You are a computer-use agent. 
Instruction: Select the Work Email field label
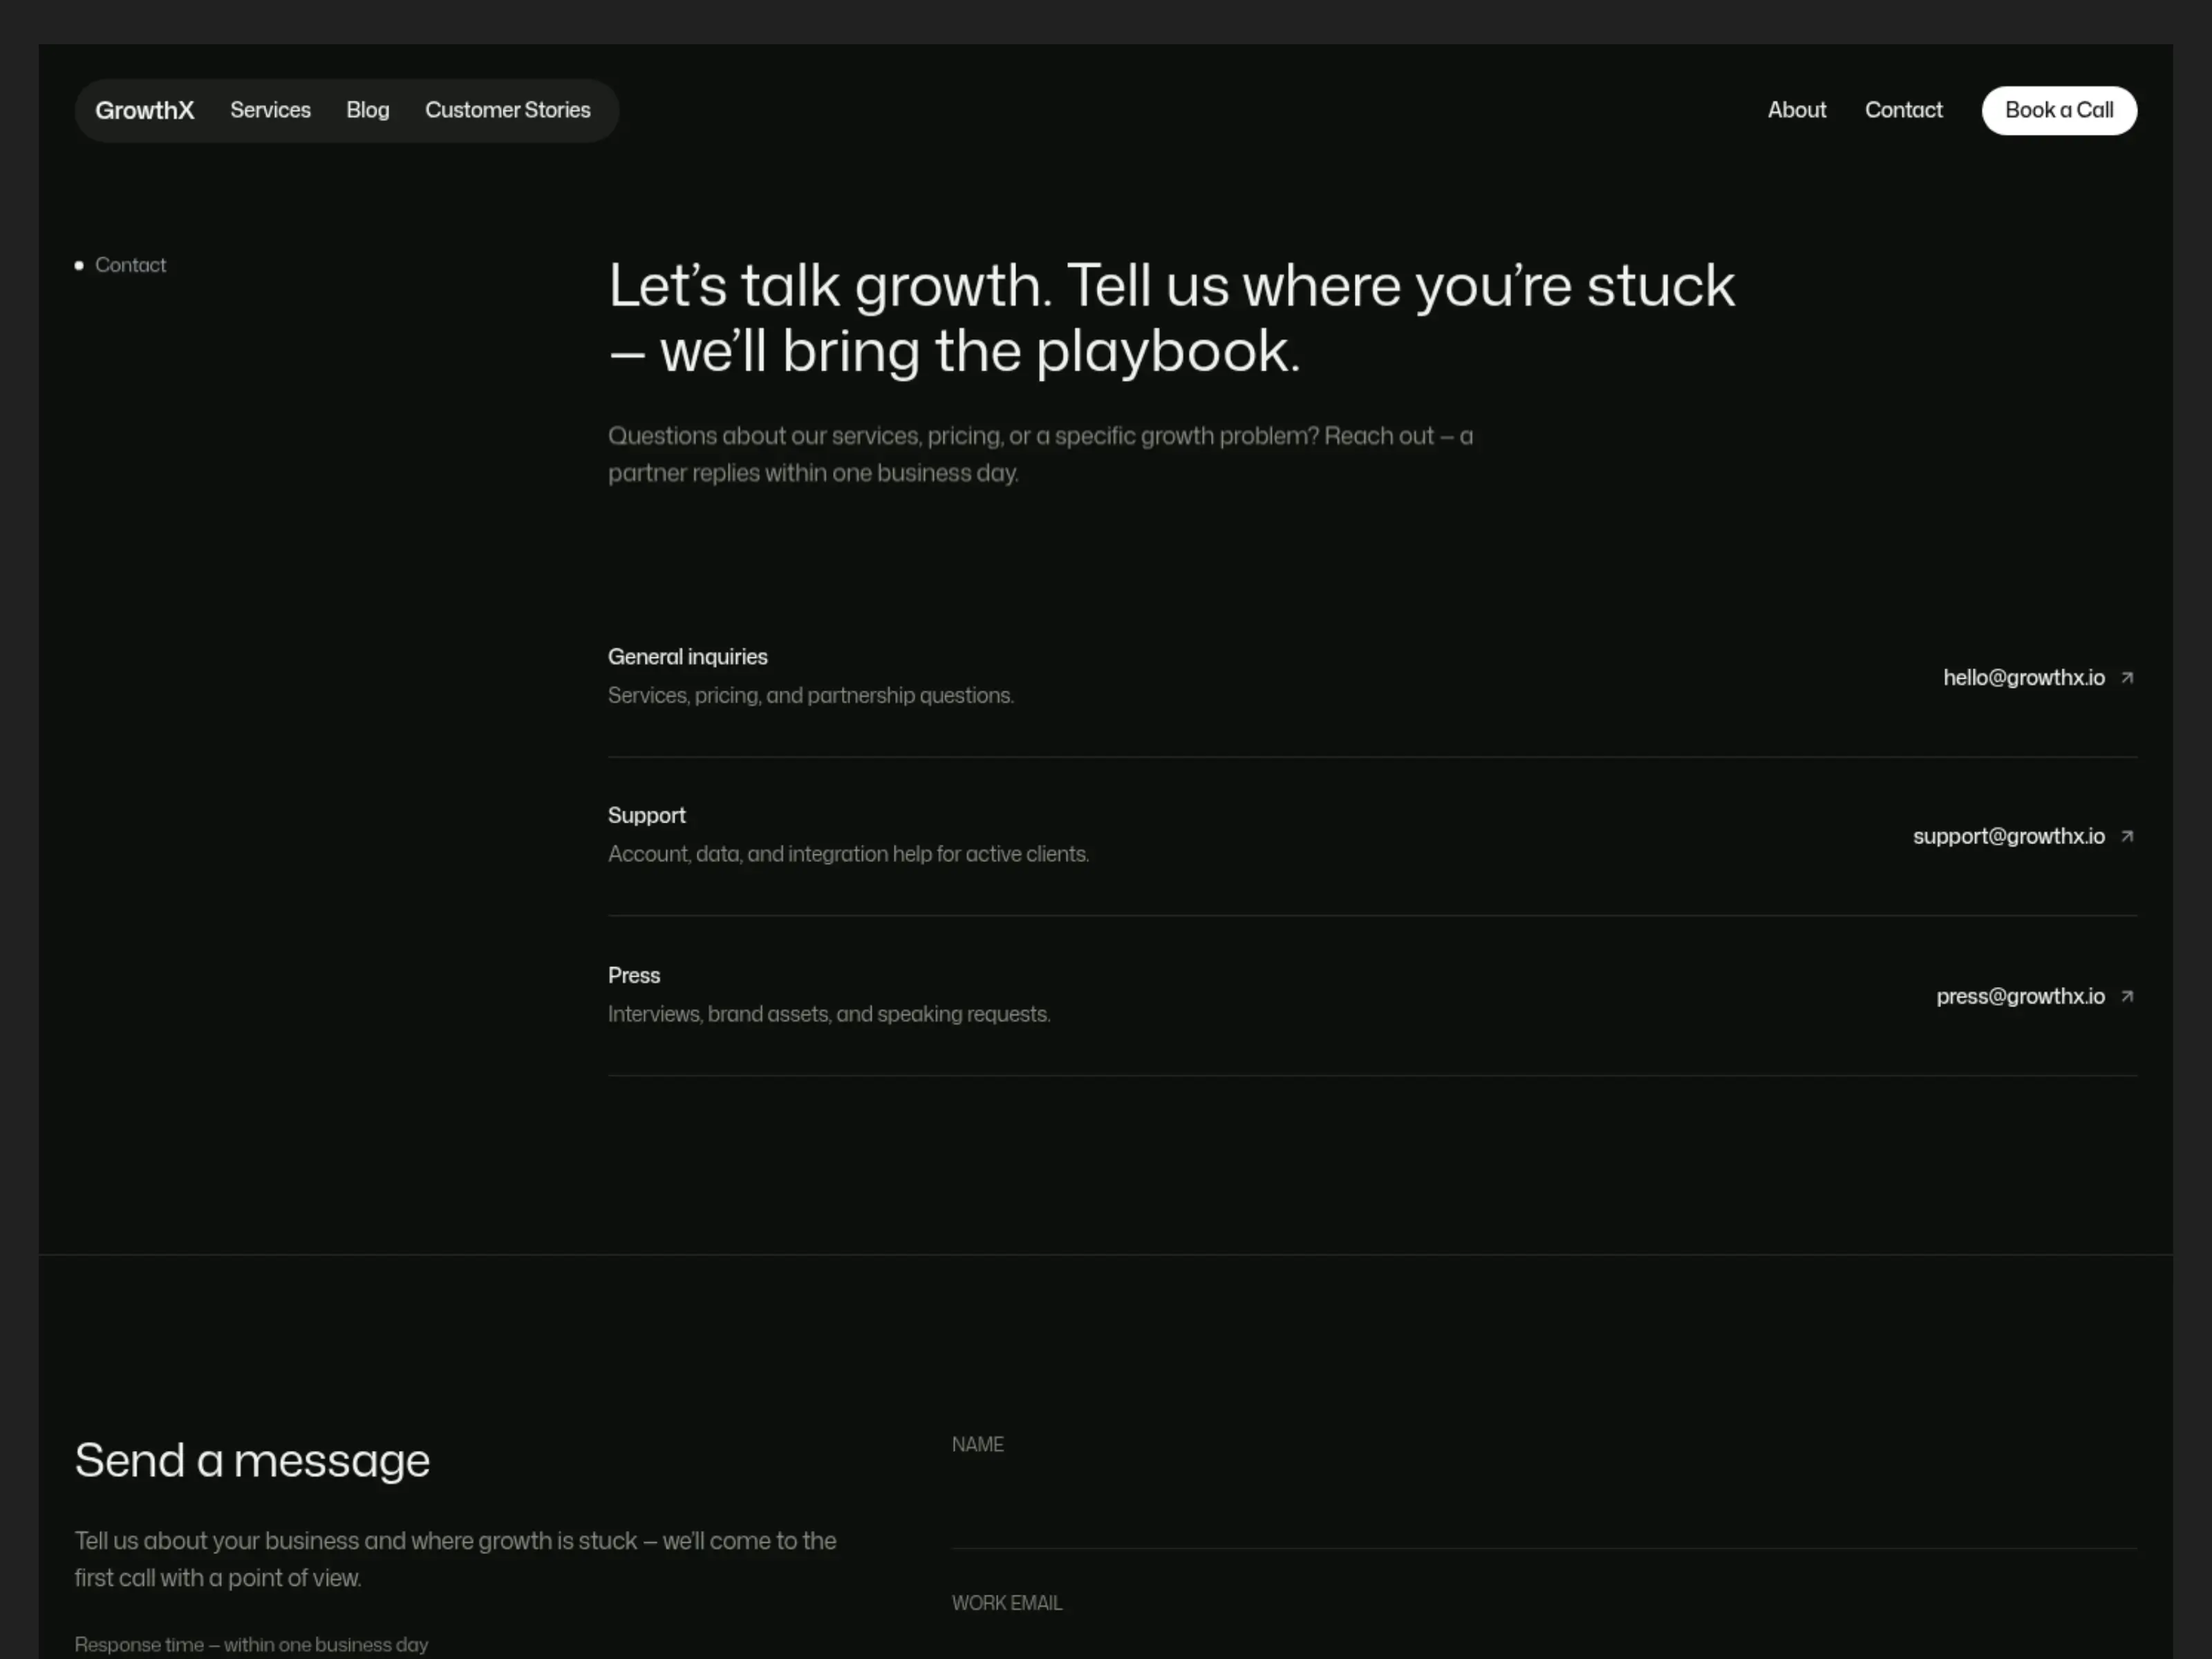[1006, 1603]
